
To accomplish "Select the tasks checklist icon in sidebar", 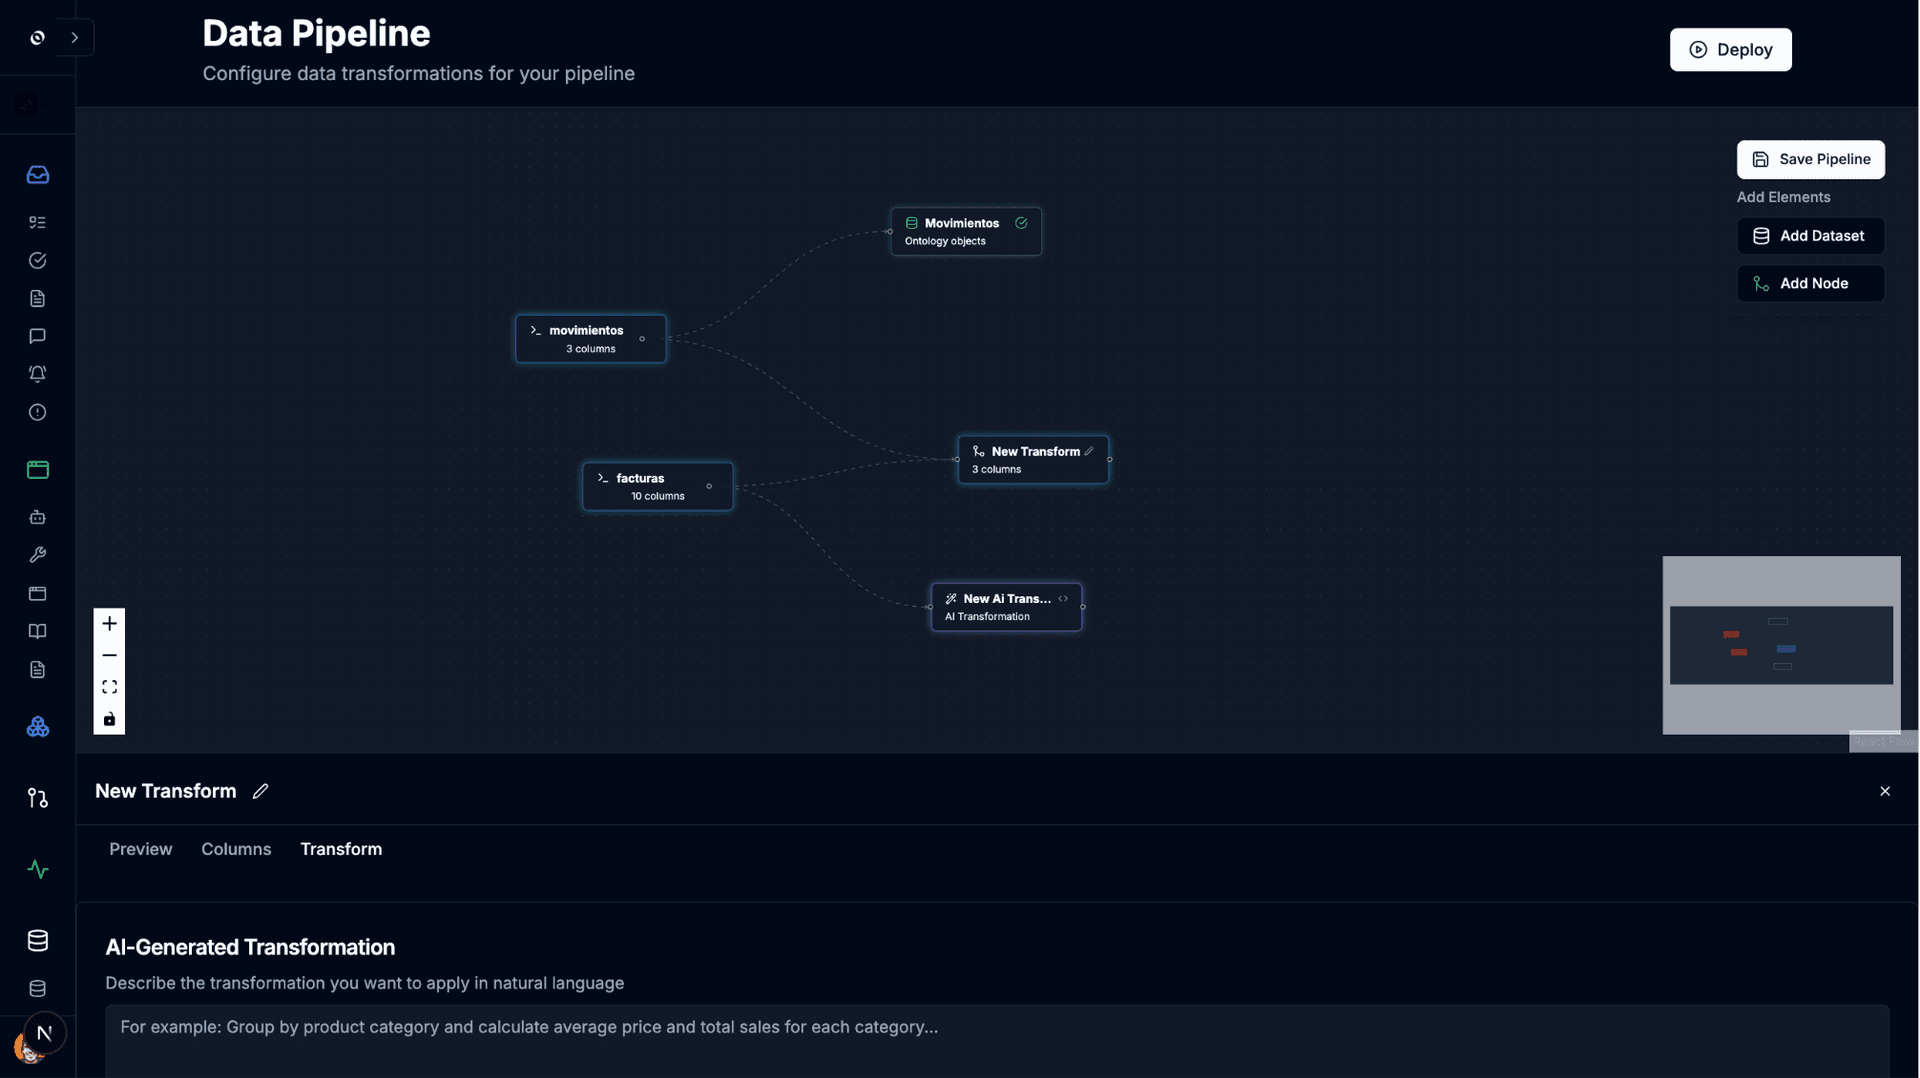I will point(37,222).
